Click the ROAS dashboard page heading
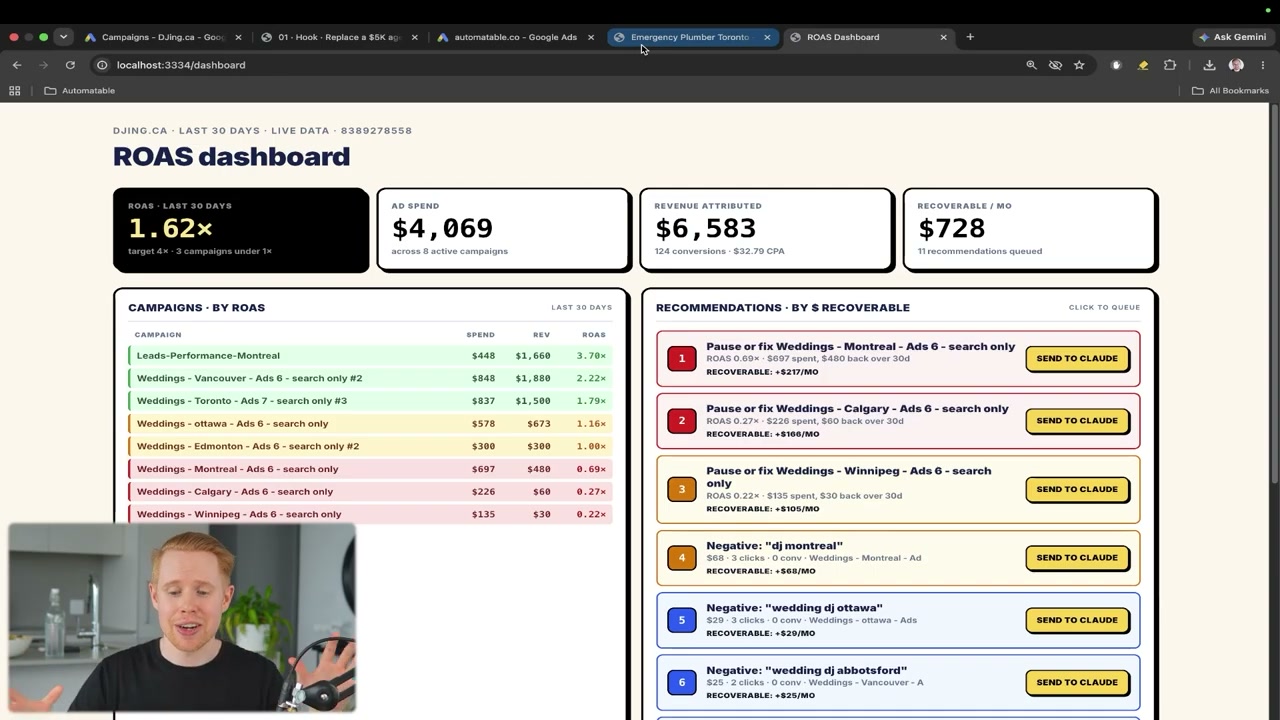This screenshot has width=1280, height=720. [231, 157]
